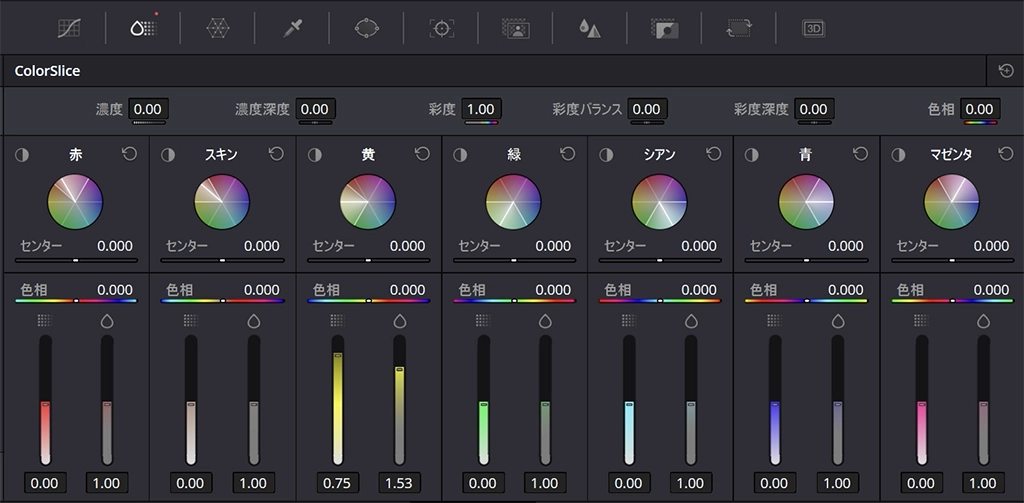Click the ColorSlice panel title
The width and height of the screenshot is (1024, 503).
point(48,71)
